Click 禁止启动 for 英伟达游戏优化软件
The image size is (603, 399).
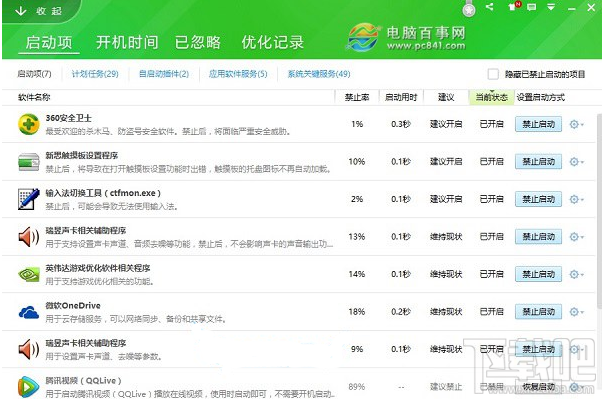pyautogui.click(x=538, y=274)
